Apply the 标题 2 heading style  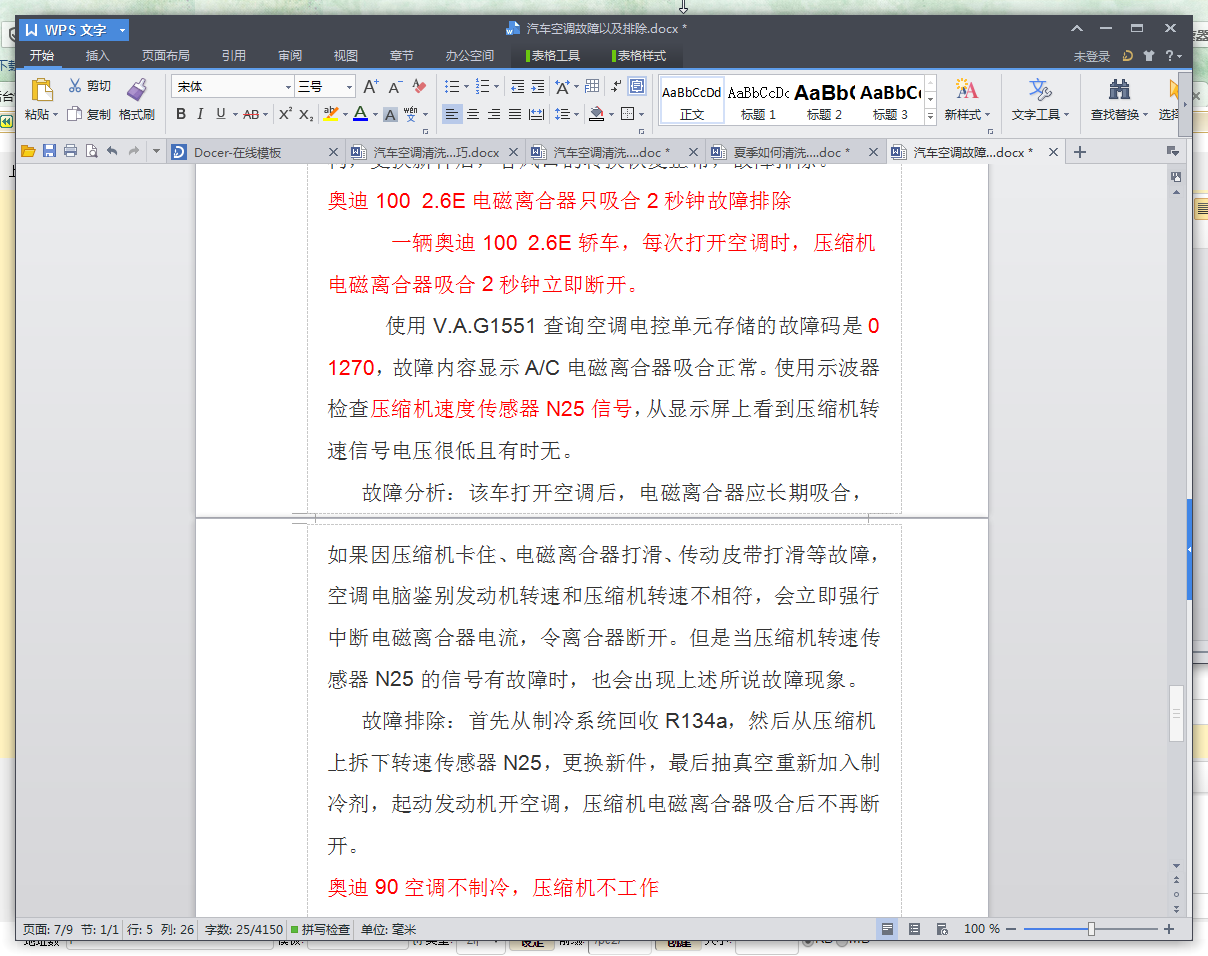[824, 100]
